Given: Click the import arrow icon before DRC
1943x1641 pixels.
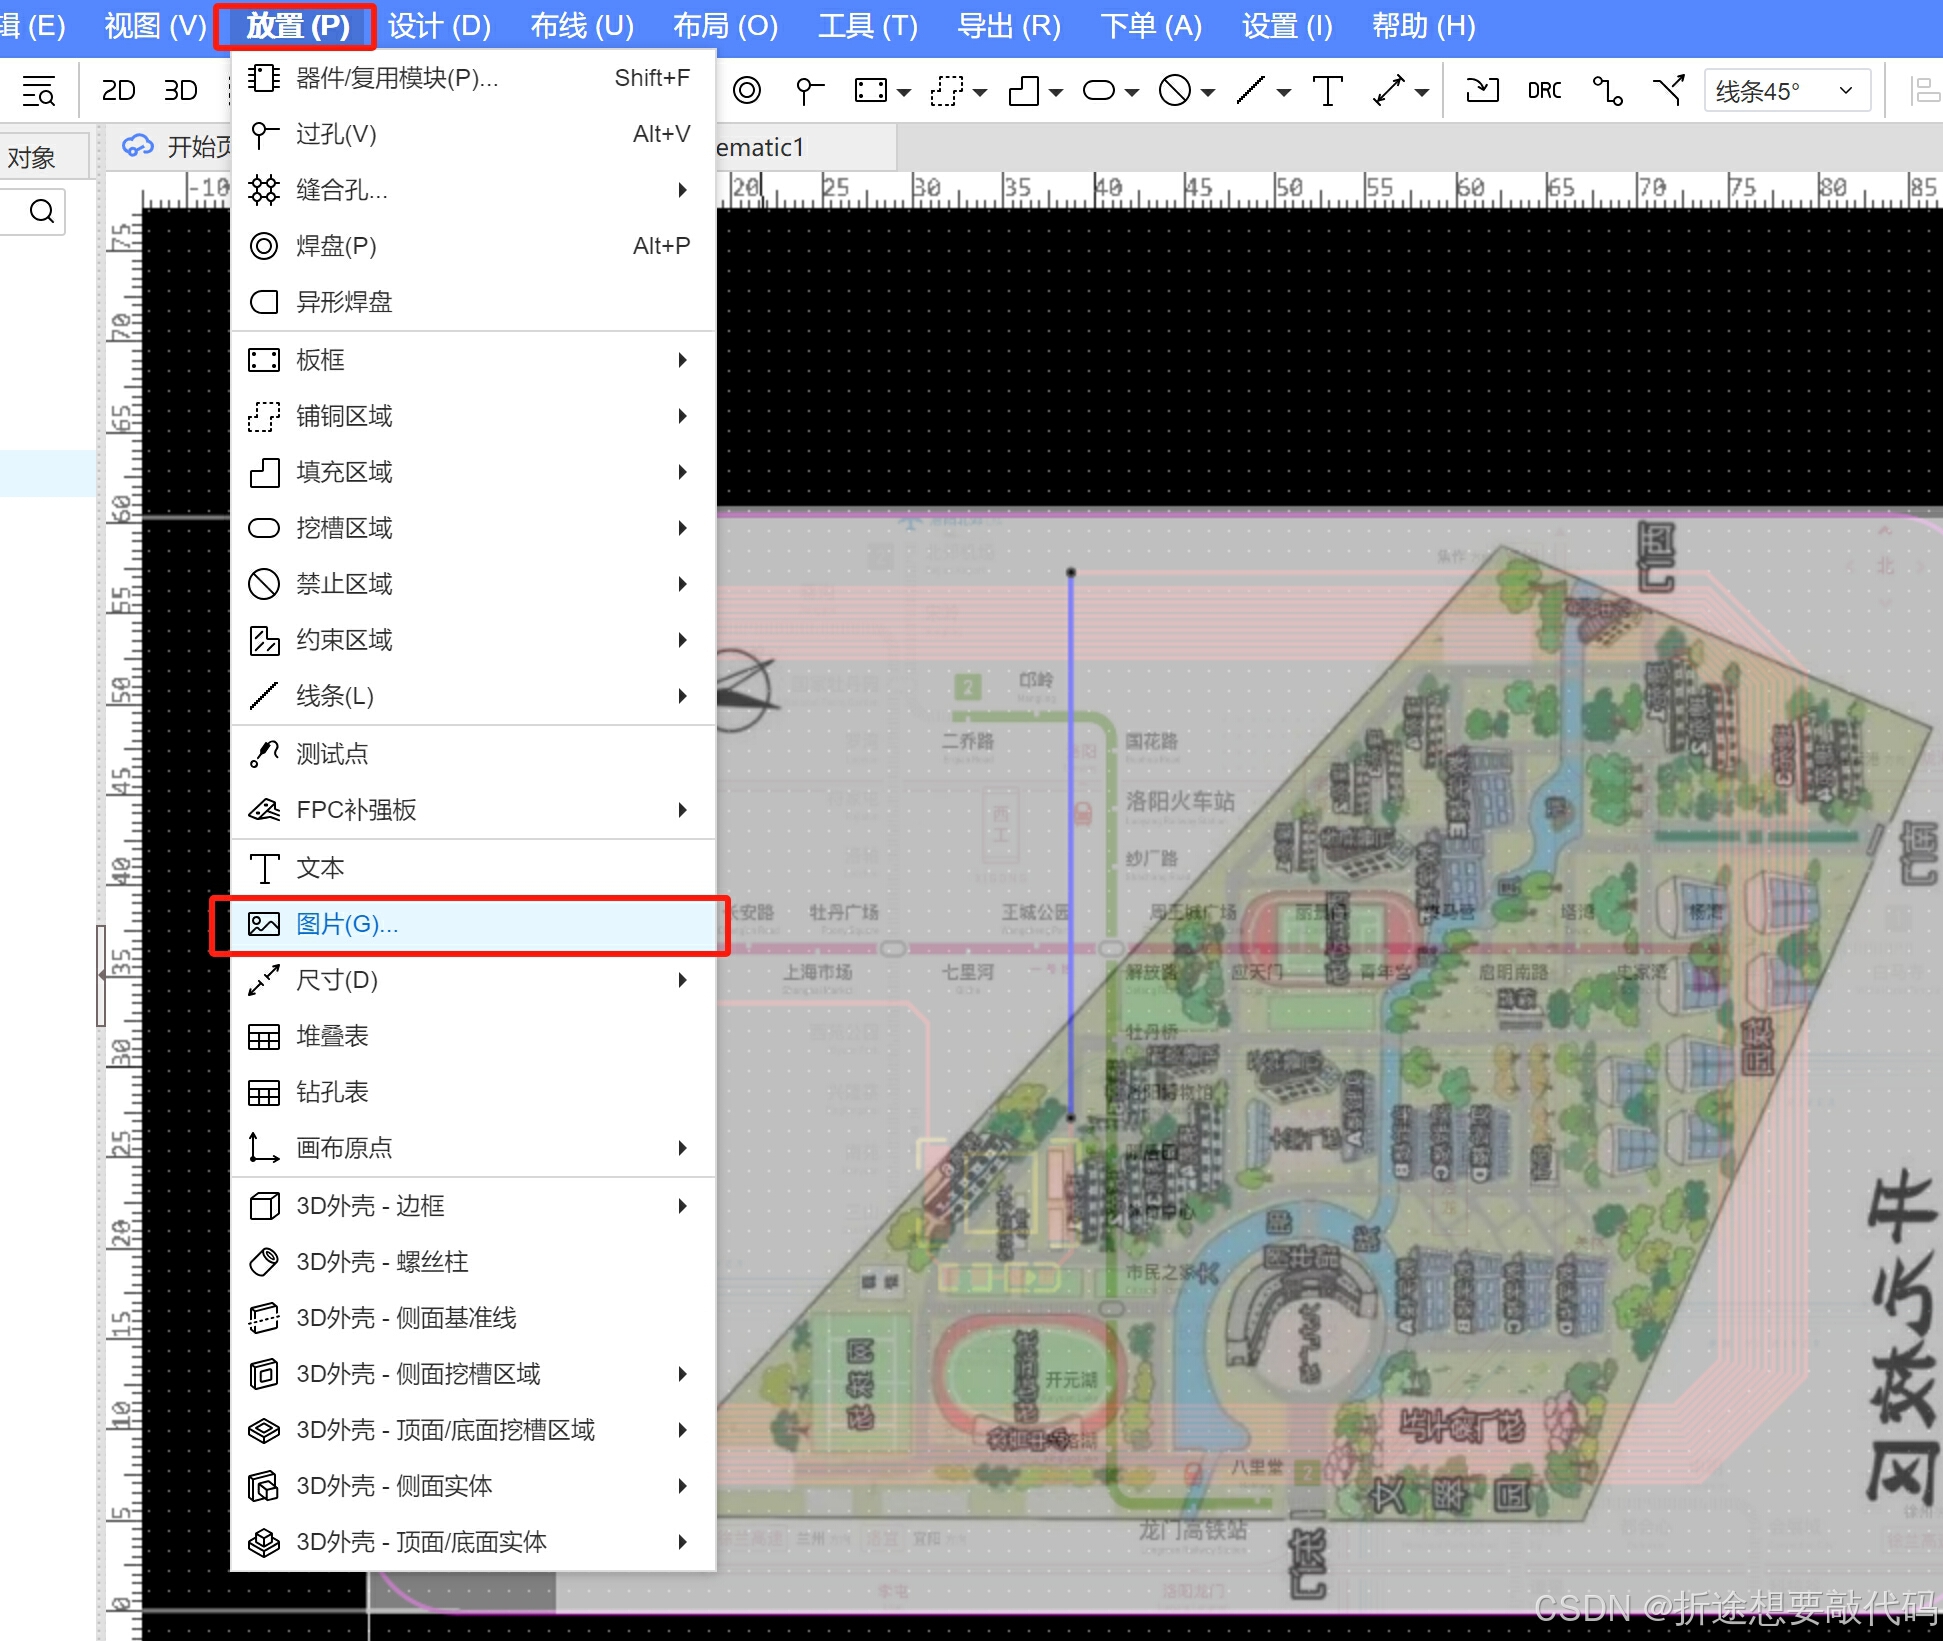Looking at the screenshot, I should coord(1482,91).
